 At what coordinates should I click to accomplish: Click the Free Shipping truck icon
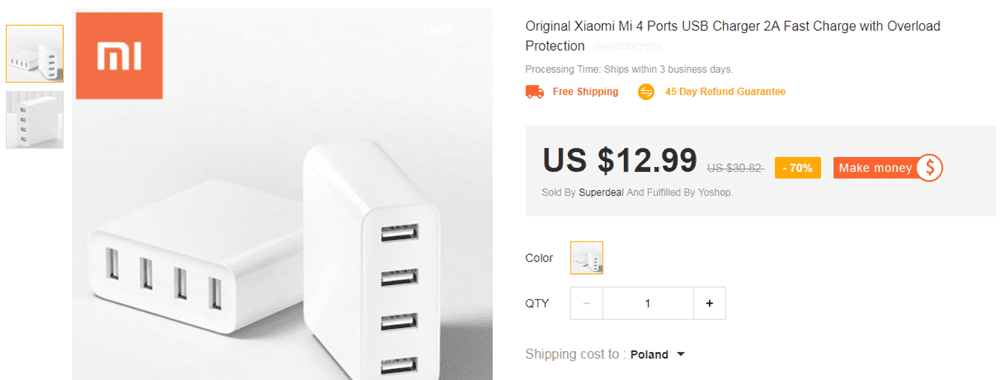coord(534,92)
